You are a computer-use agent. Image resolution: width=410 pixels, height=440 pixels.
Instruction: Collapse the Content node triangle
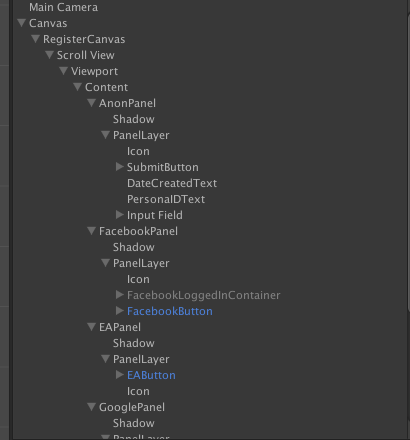(x=78, y=87)
